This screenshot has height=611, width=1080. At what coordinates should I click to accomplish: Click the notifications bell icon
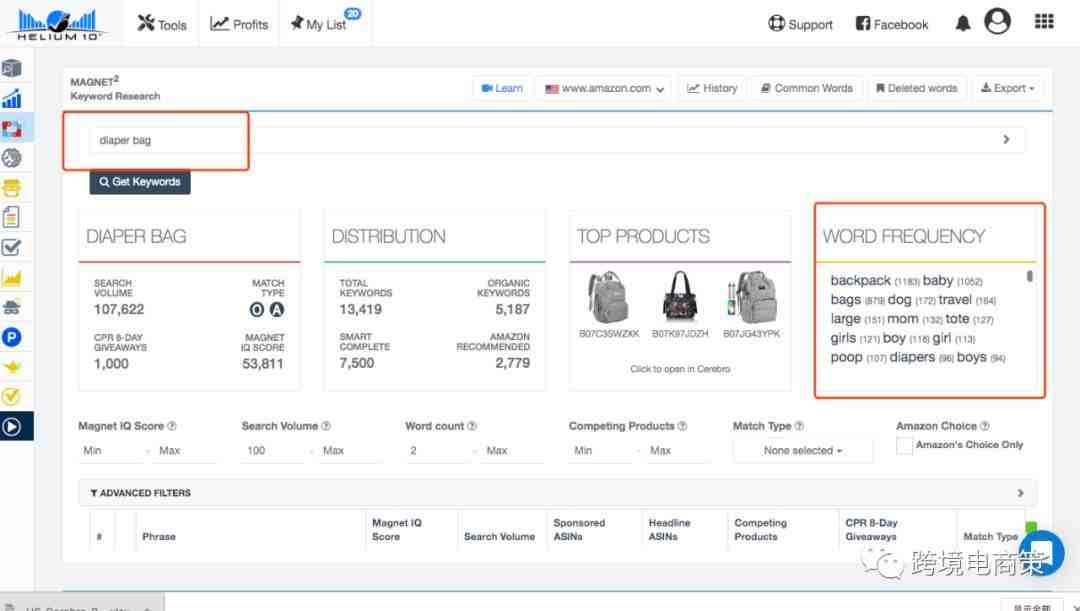coord(963,24)
